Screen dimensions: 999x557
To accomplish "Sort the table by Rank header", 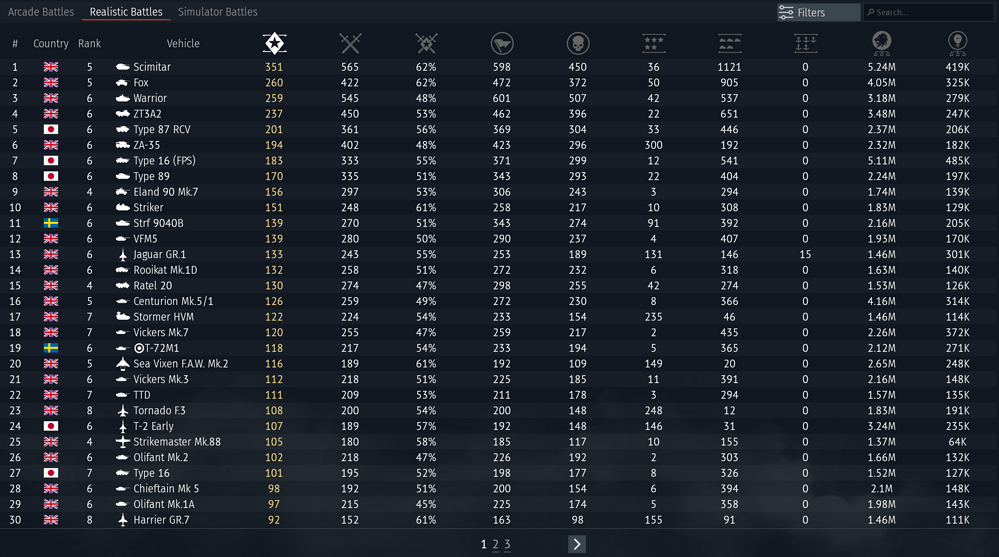I will click(x=89, y=44).
